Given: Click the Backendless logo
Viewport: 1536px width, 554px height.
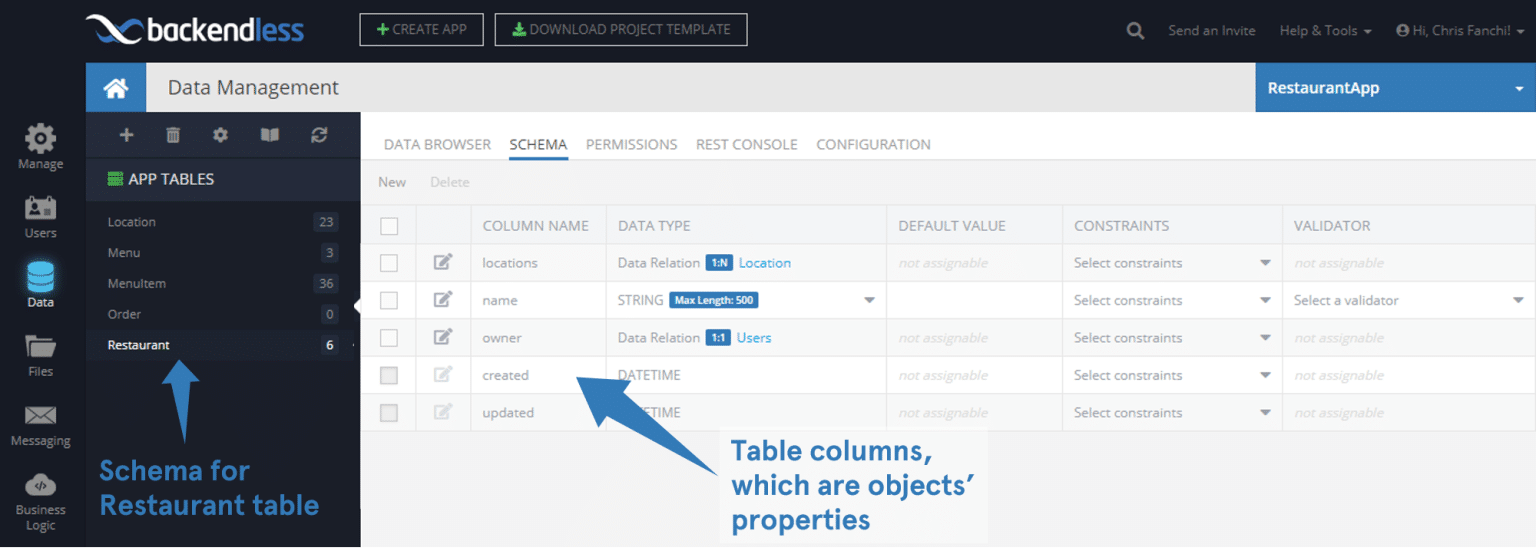Looking at the screenshot, I should pos(195,29).
